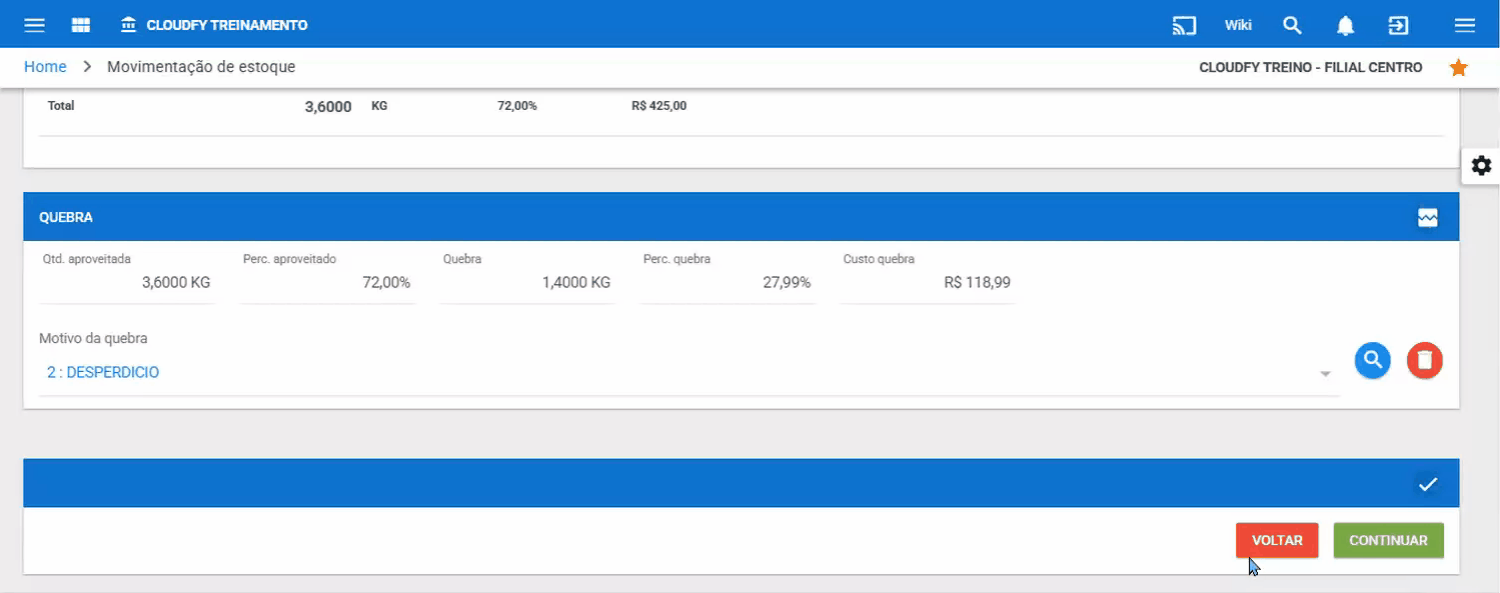Click the logout exit icon
Viewport: 1500px width, 593px height.
[x=1399, y=25]
